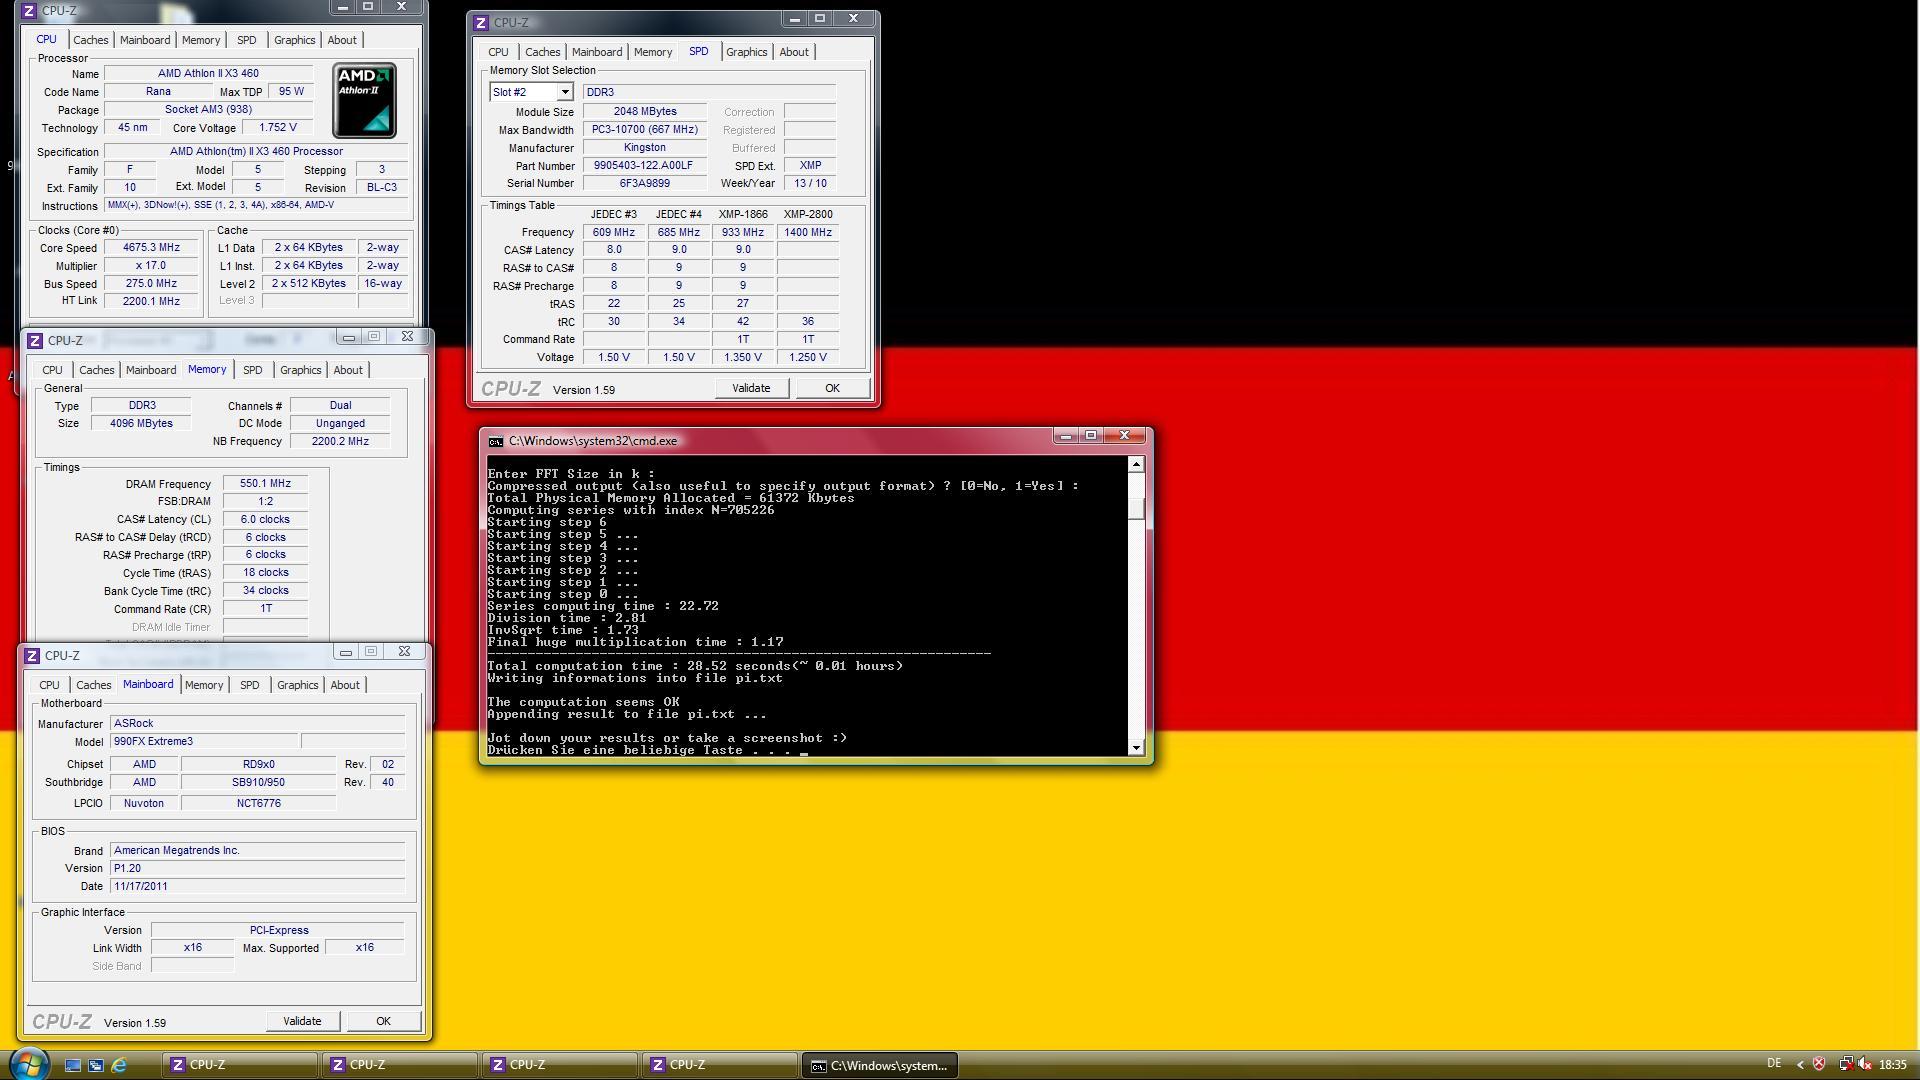1920x1080 pixels.
Task: Maximize the cmd.exe window
Action: 1091,436
